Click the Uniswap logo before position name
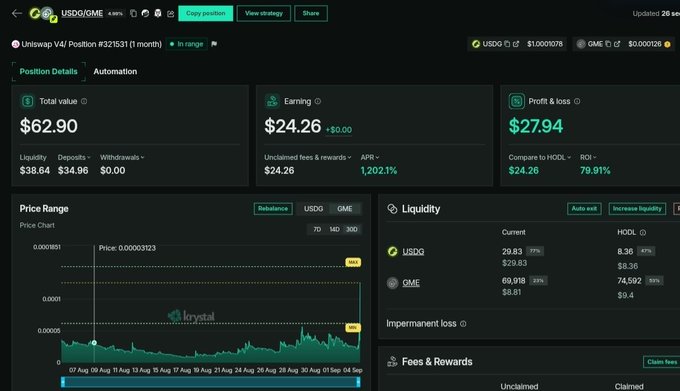The width and height of the screenshot is (680, 391). point(16,44)
